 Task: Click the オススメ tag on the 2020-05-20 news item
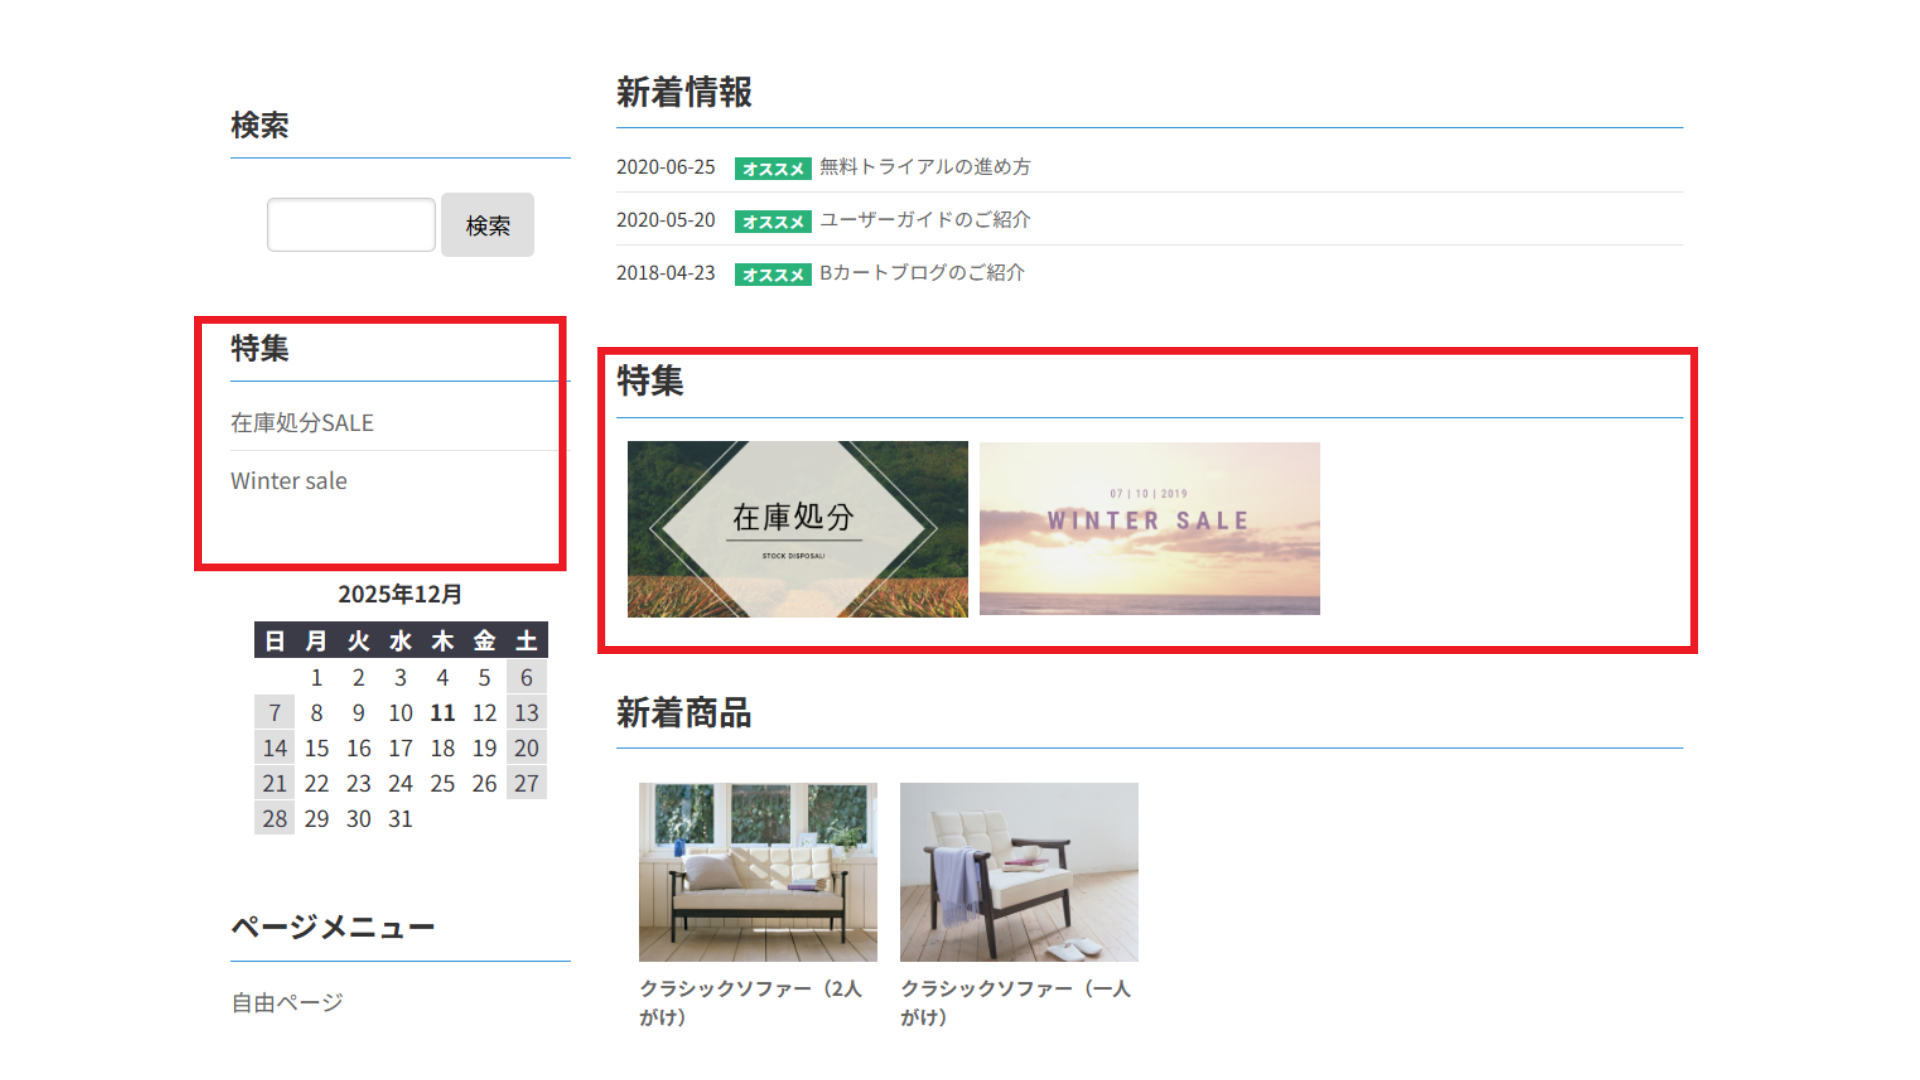pyautogui.click(x=772, y=222)
